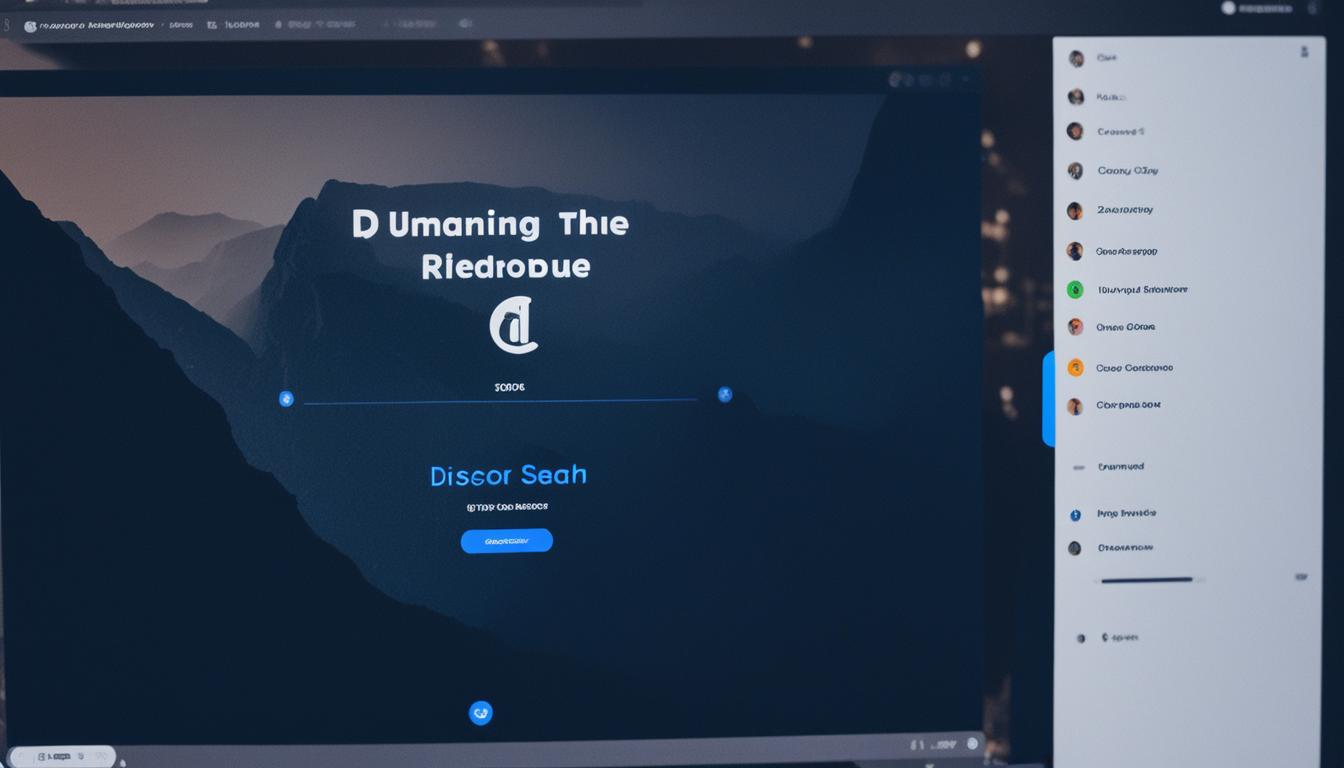Click the blue invite icon next to Iyng Invides
This screenshot has width=1344, height=768.
pos(1073,512)
